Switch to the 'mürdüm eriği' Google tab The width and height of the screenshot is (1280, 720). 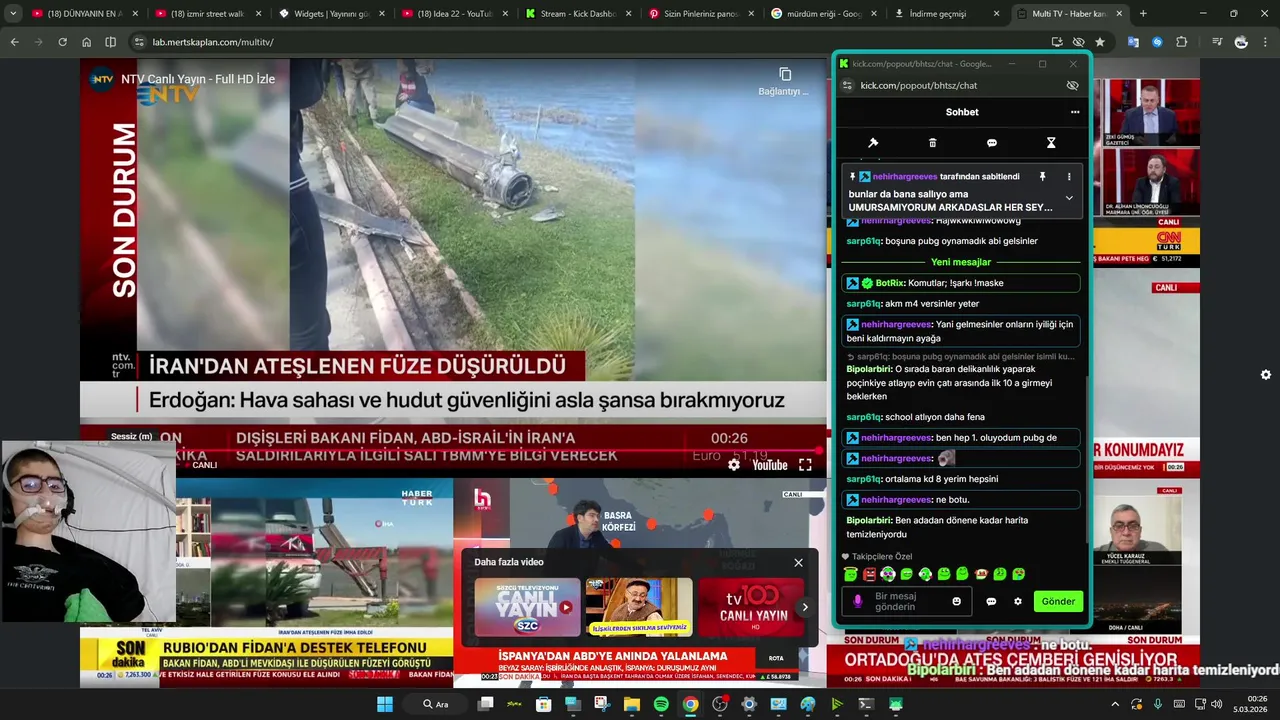click(824, 14)
